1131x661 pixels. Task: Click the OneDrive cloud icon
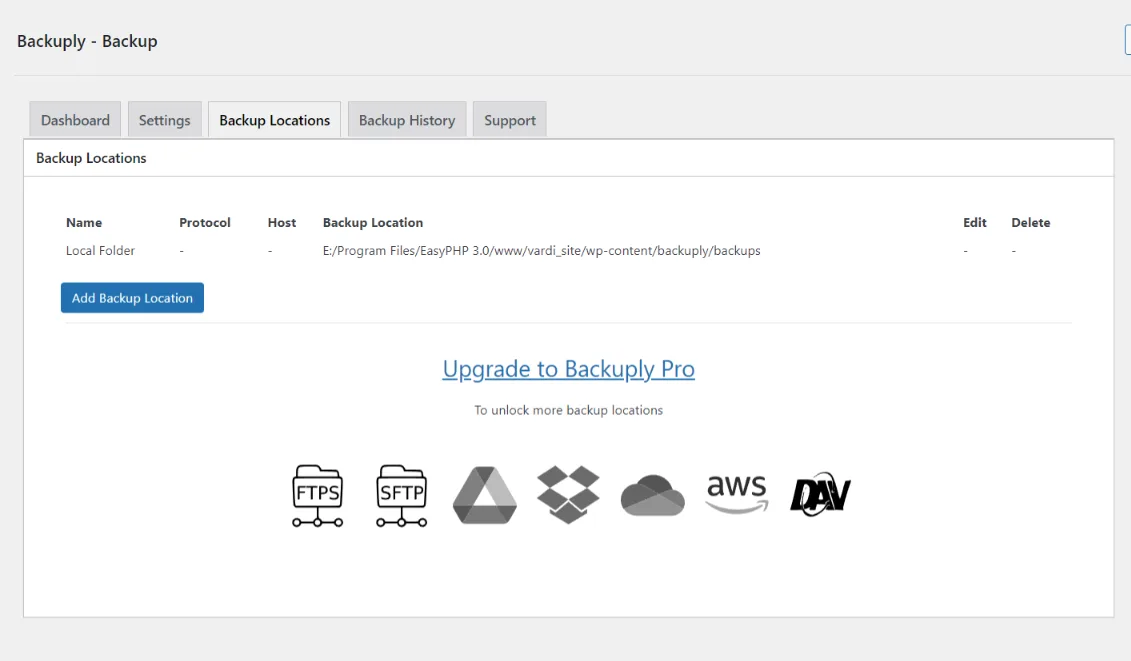tap(652, 496)
